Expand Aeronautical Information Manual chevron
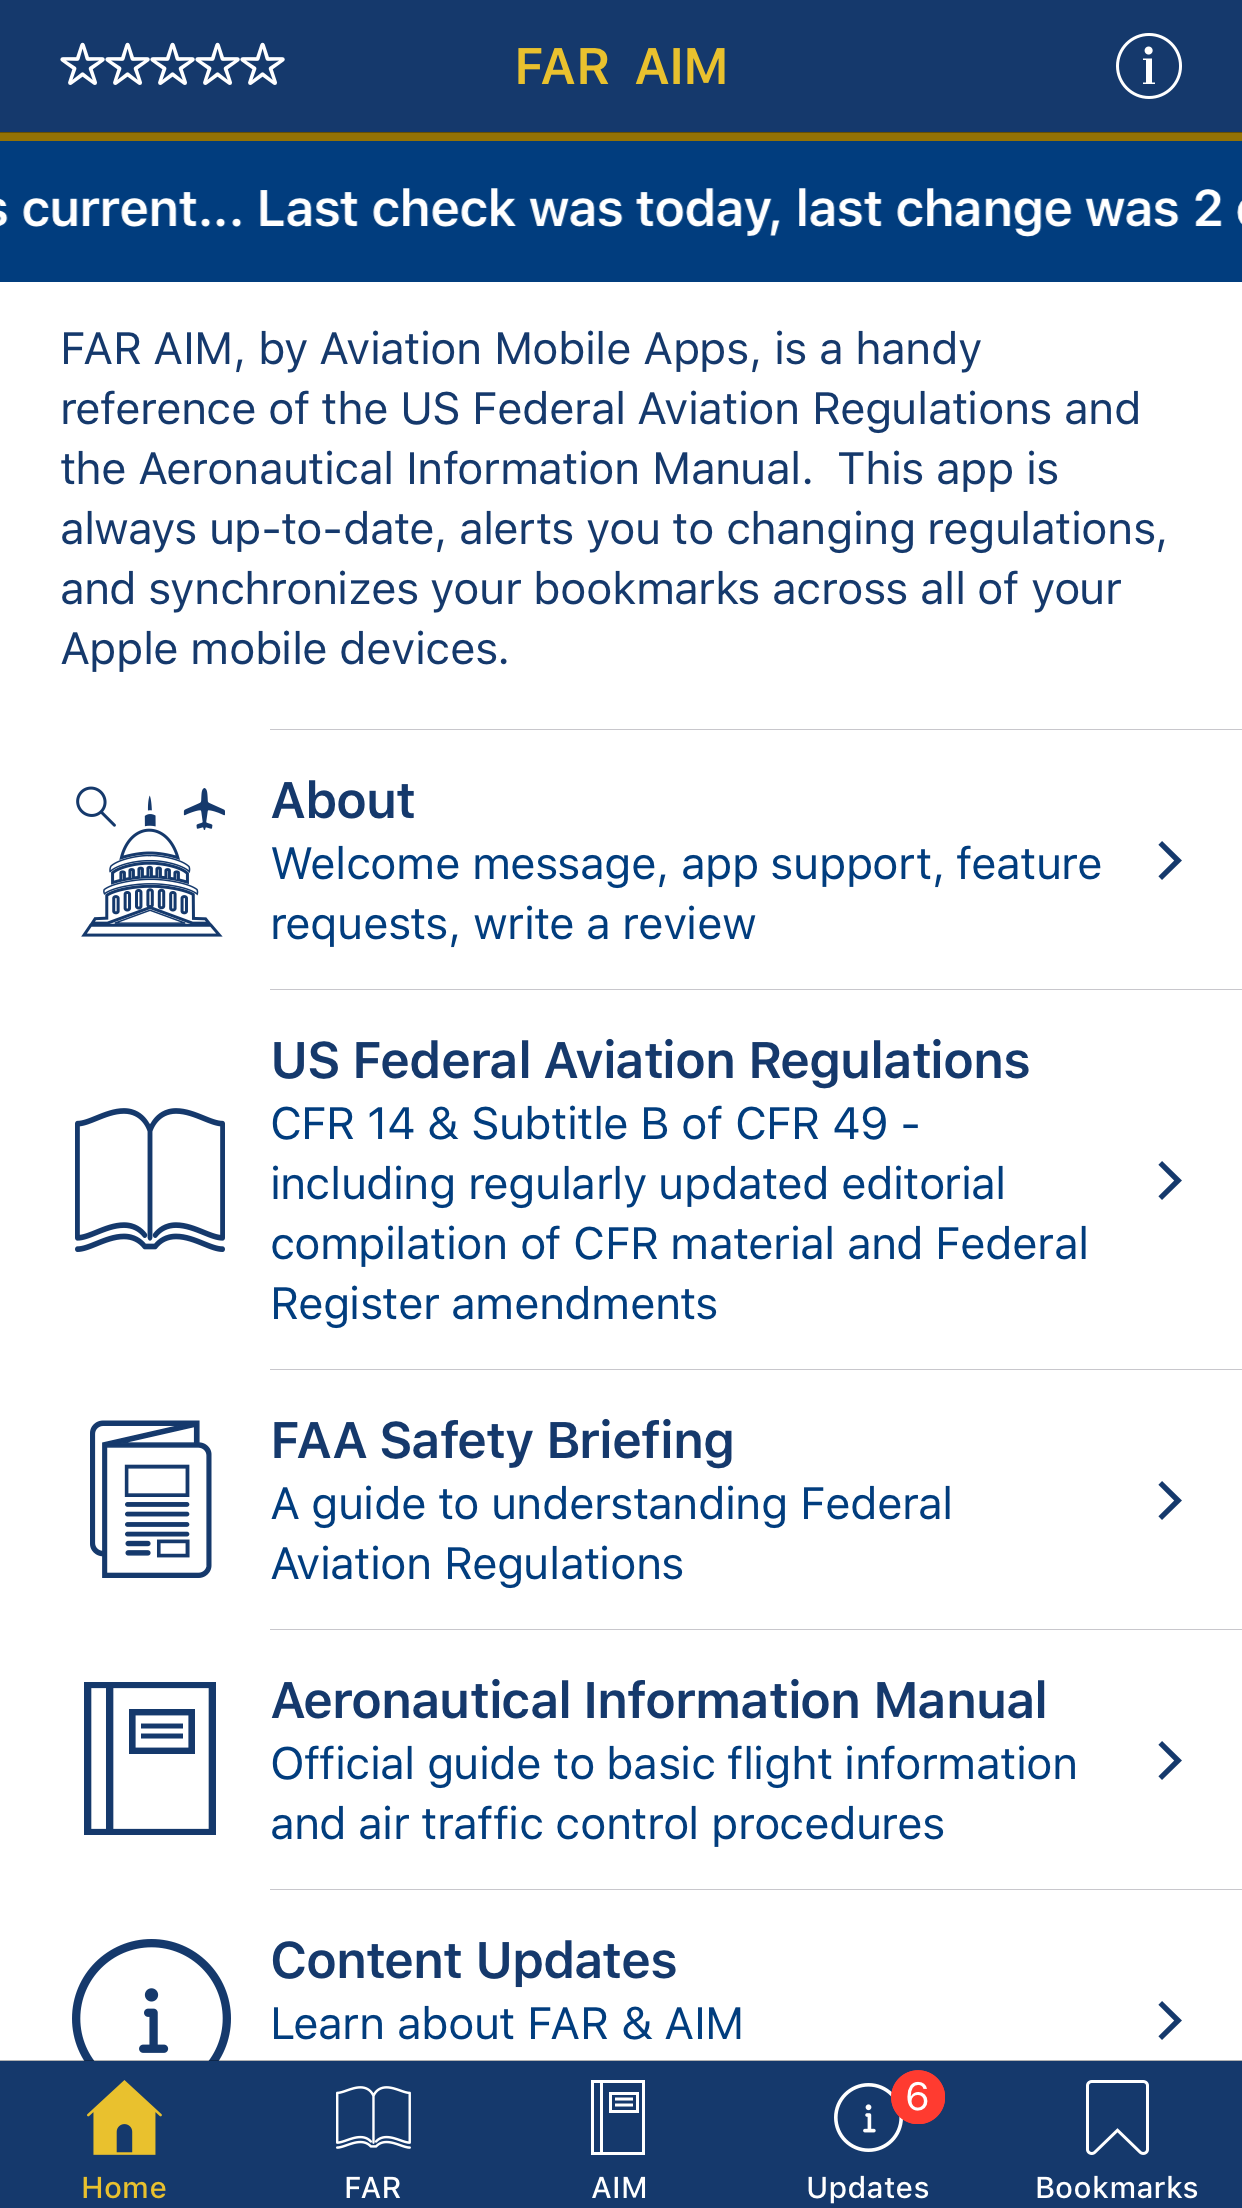 [1169, 1761]
